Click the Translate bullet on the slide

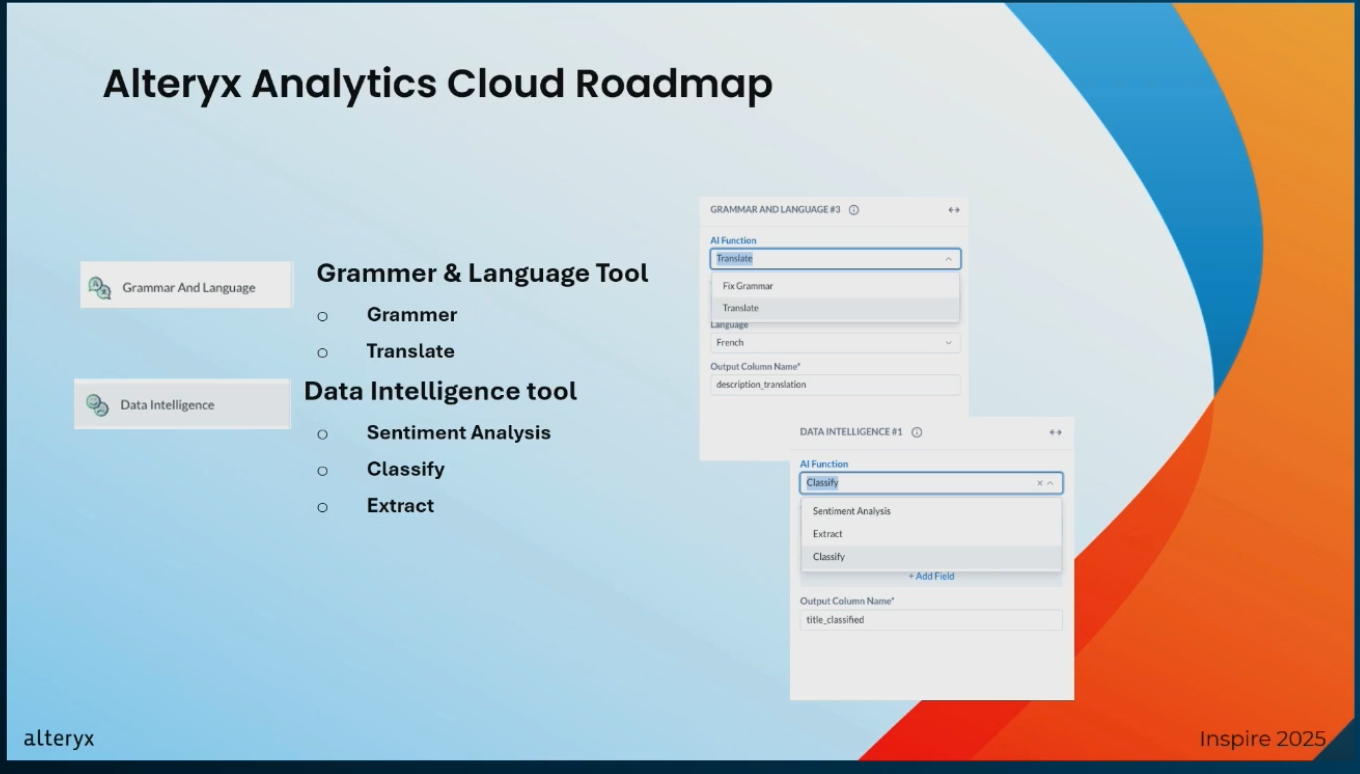(x=410, y=351)
